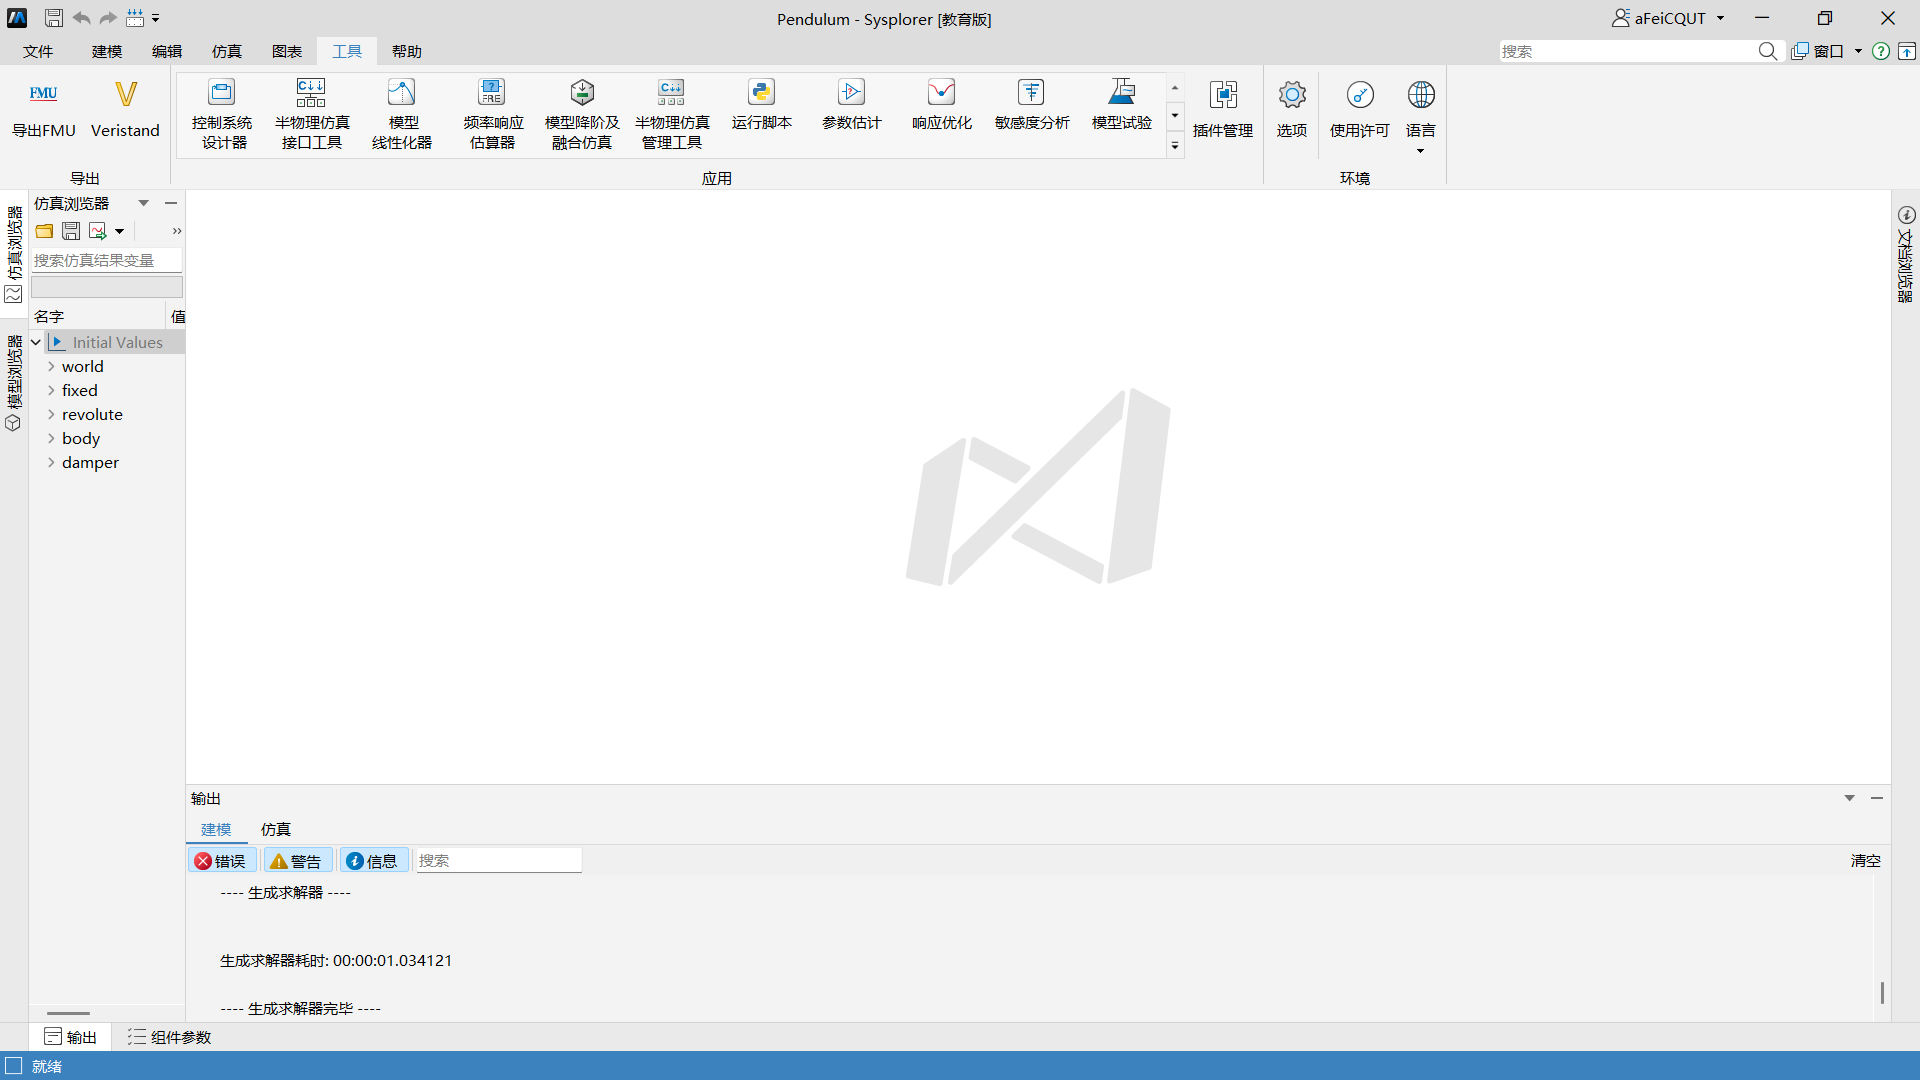Viewport: 1920px width, 1080px height.
Task: Launch 控制系统设计器 tool
Action: pyautogui.click(x=222, y=113)
